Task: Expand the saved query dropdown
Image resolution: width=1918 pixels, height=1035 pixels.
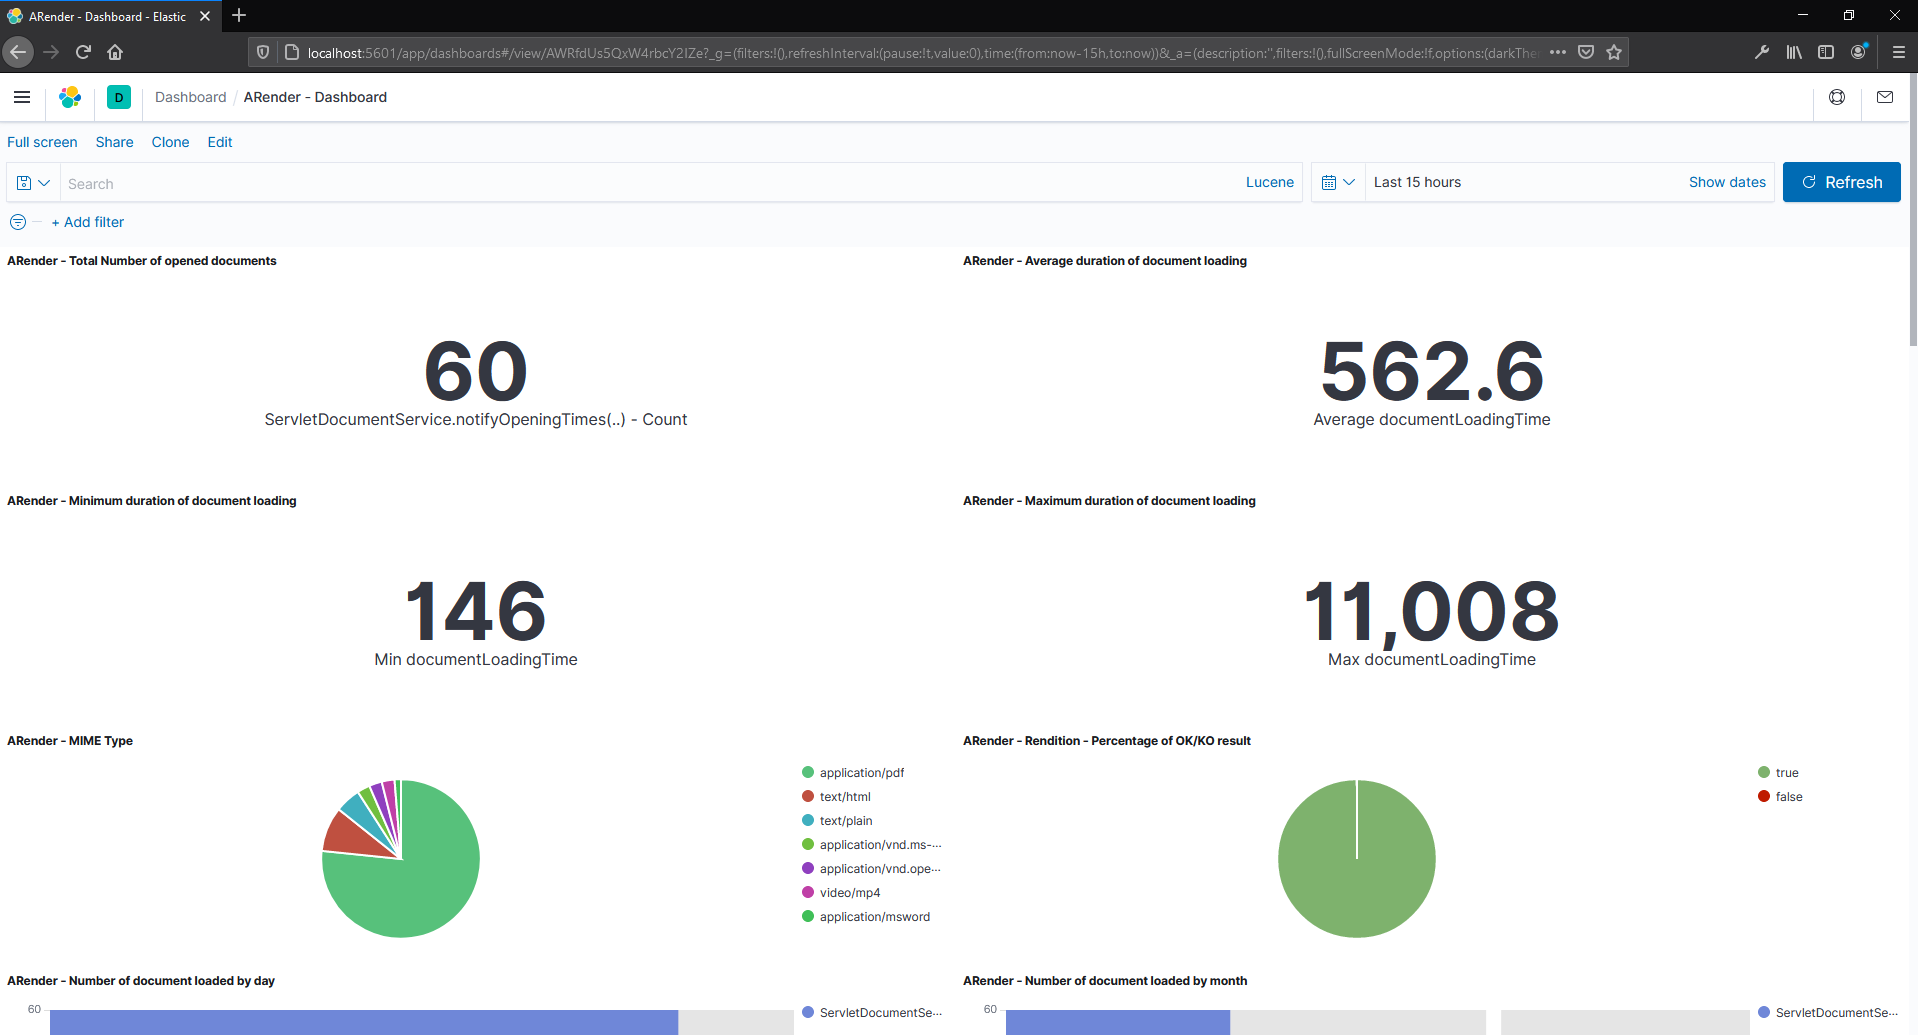Action: click(33, 183)
